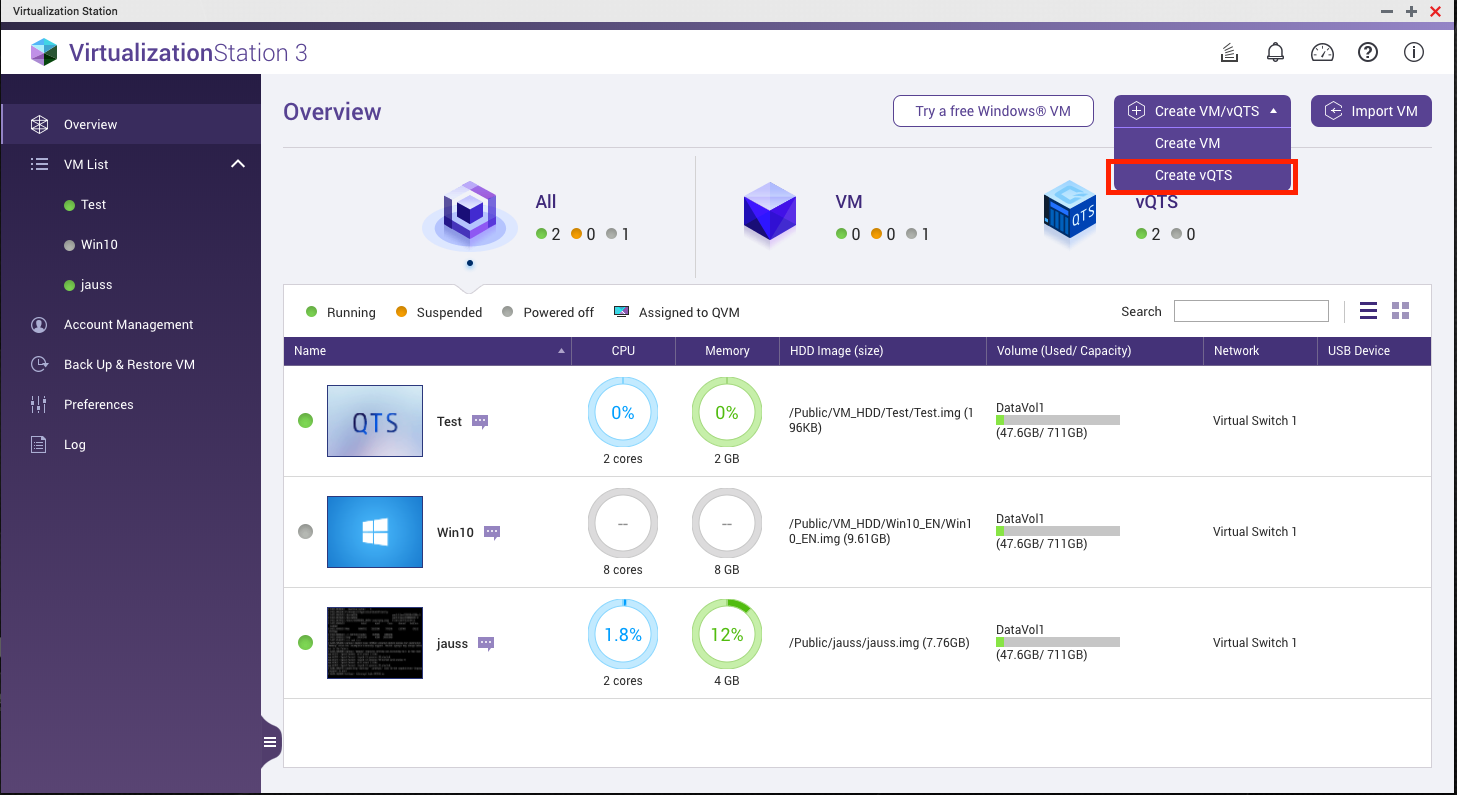Collapse the VM List tree chevron

coord(238,164)
